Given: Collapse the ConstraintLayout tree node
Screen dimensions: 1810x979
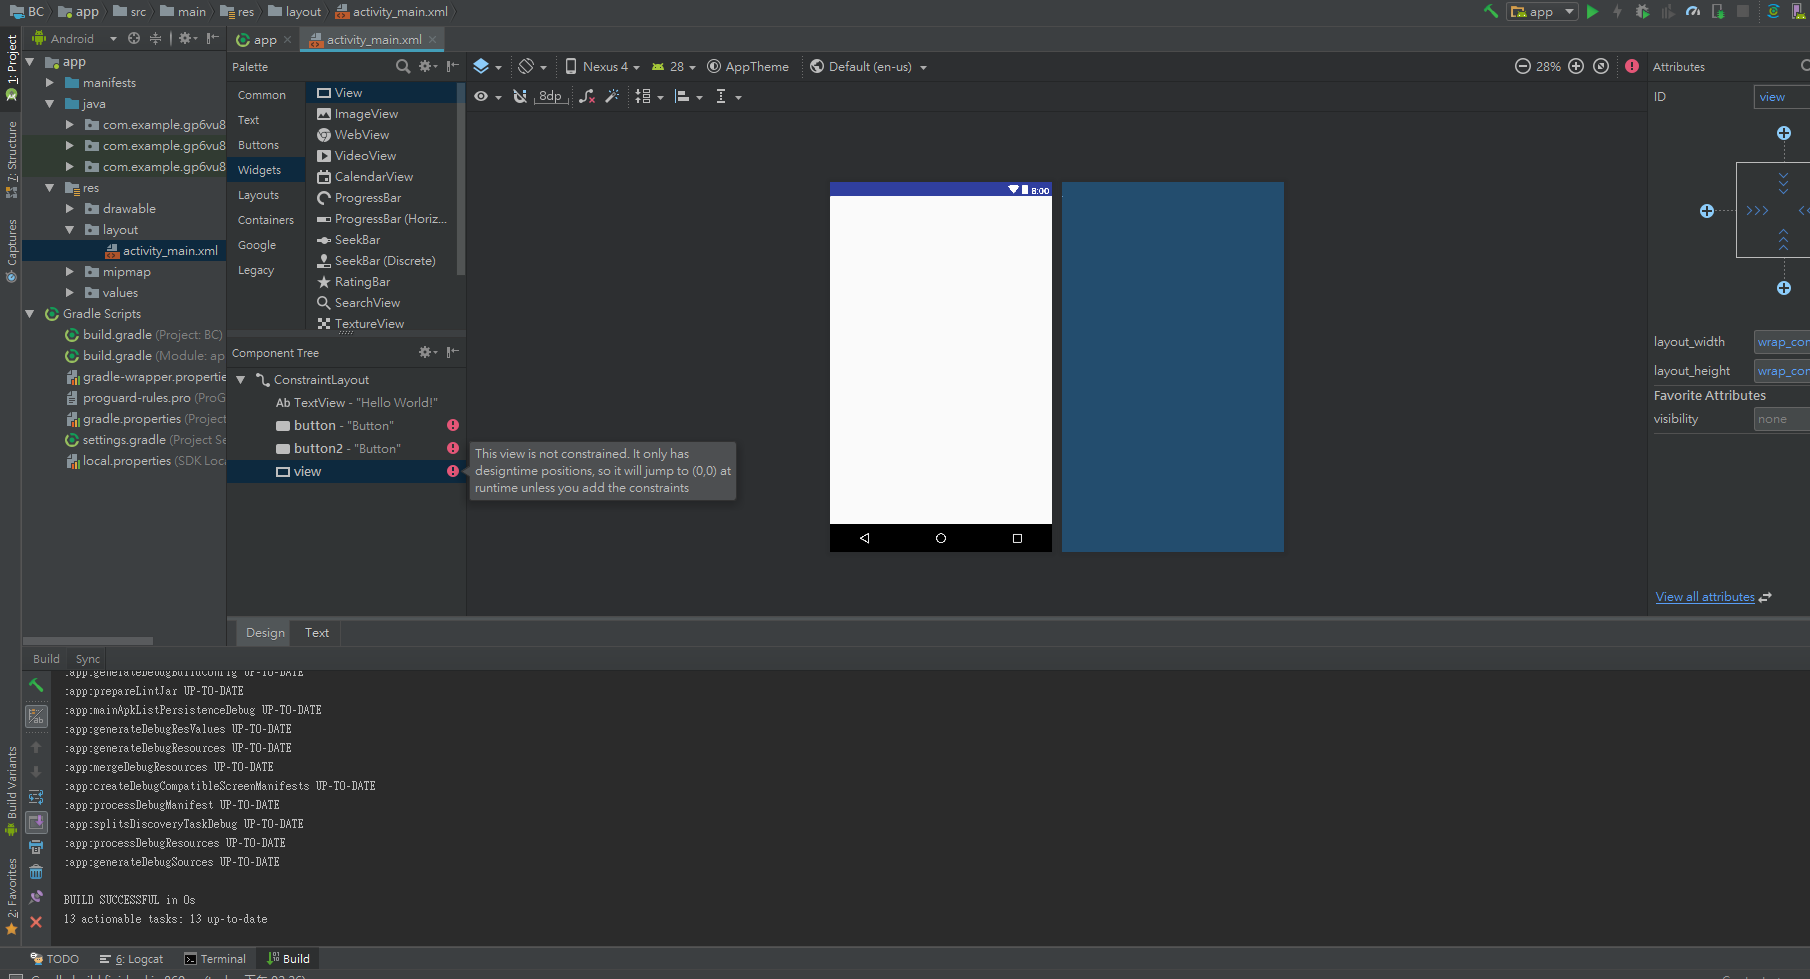Looking at the screenshot, I should (240, 380).
